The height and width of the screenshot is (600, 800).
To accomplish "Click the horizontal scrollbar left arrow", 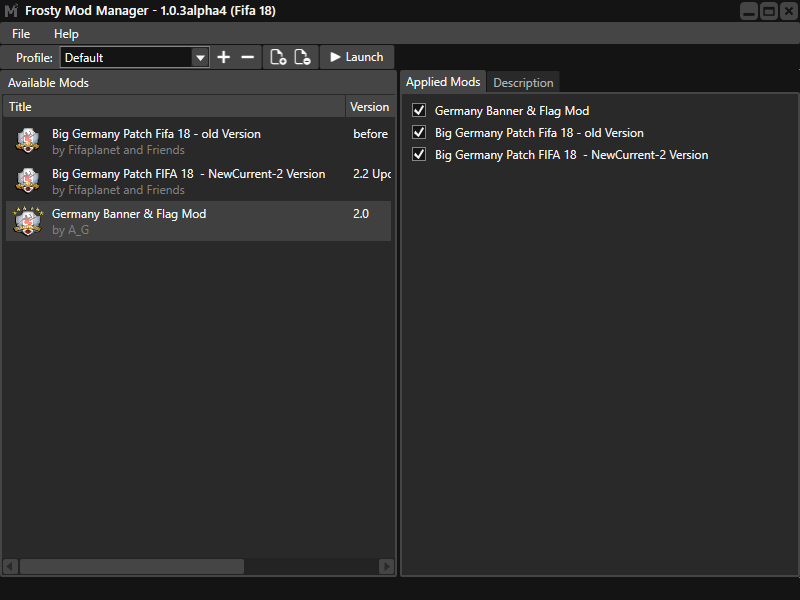I will pos(11,566).
